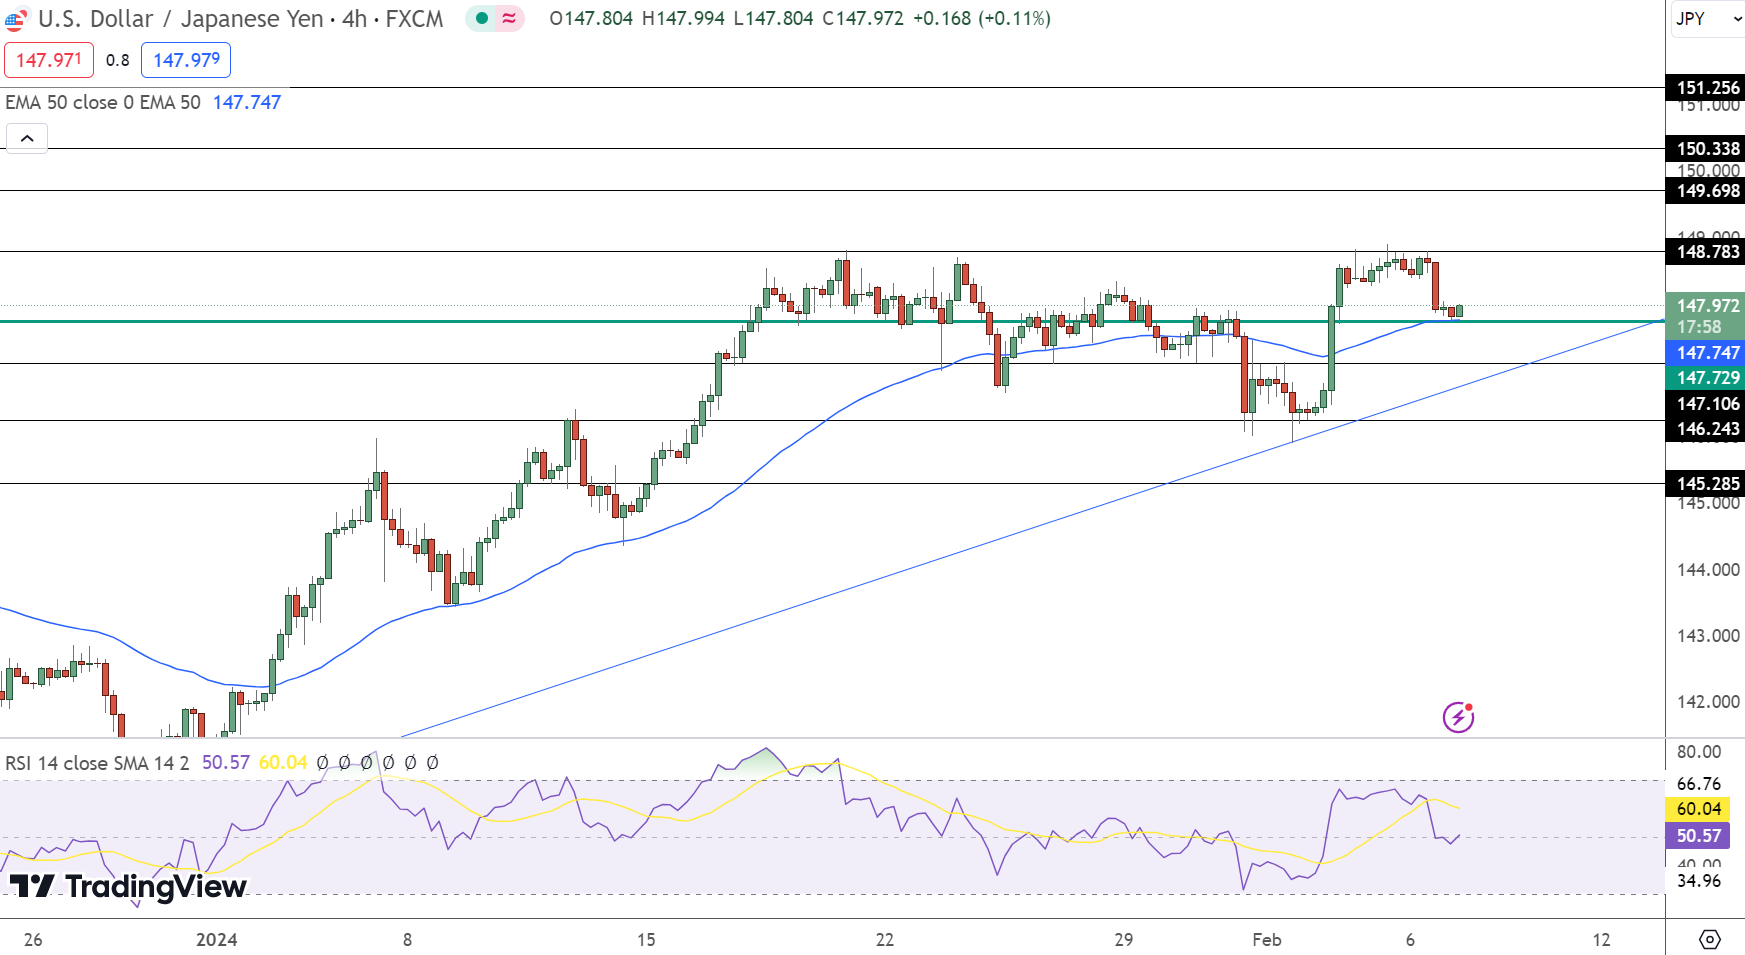Click the green 147.729 axis label
1745x955 pixels.
(1706, 378)
